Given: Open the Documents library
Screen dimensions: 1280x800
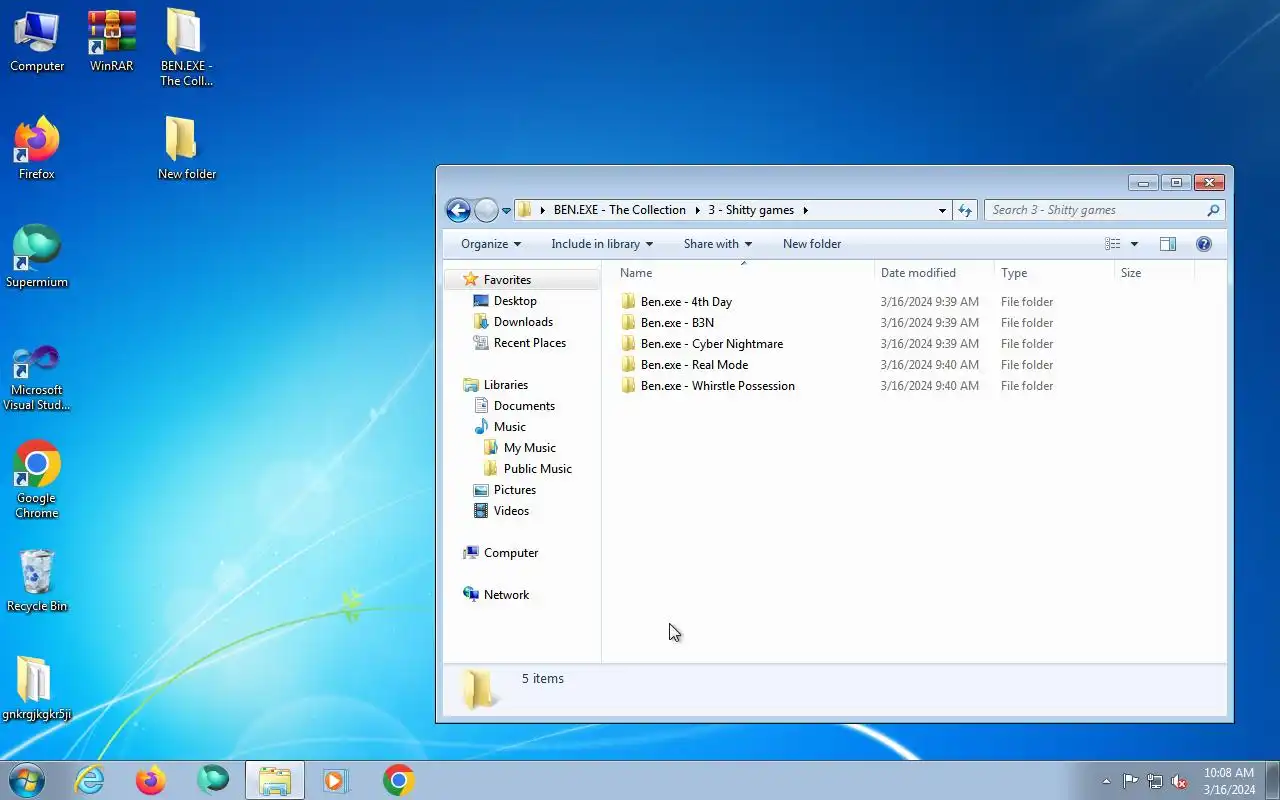Looking at the screenshot, I should point(524,406).
